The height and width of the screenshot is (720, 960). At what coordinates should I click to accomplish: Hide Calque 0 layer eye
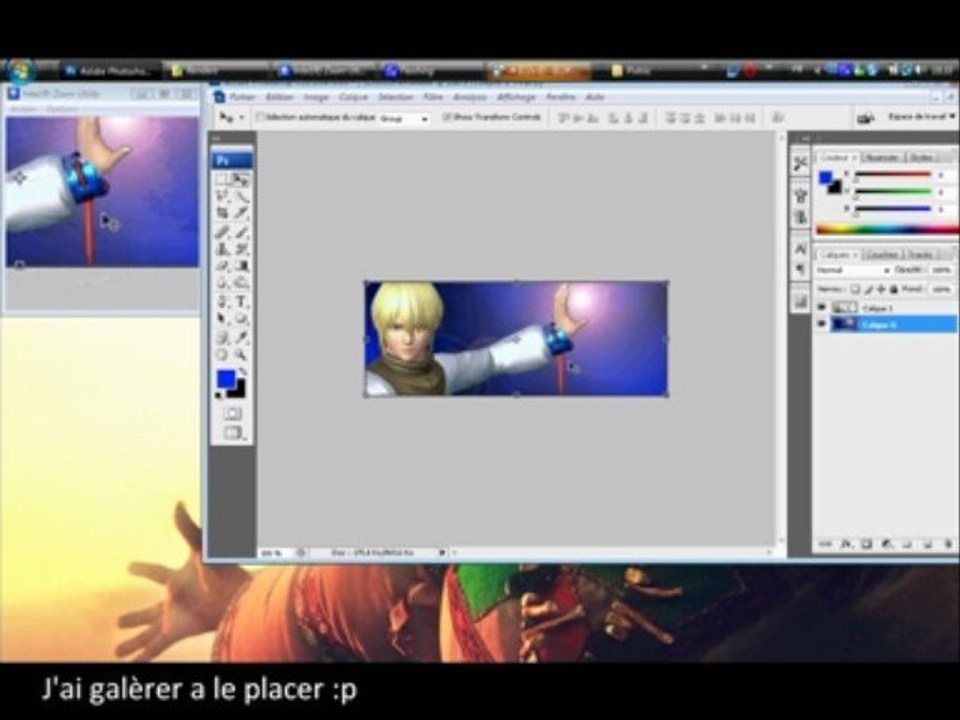tap(822, 324)
